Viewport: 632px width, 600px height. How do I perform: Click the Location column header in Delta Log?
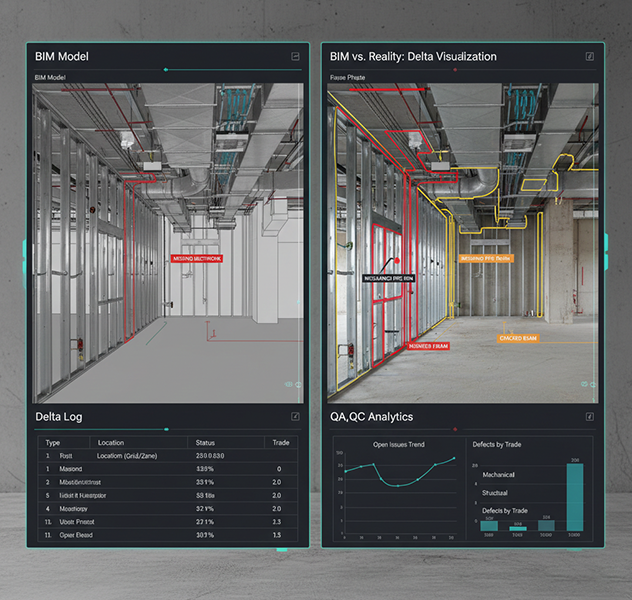pos(110,442)
